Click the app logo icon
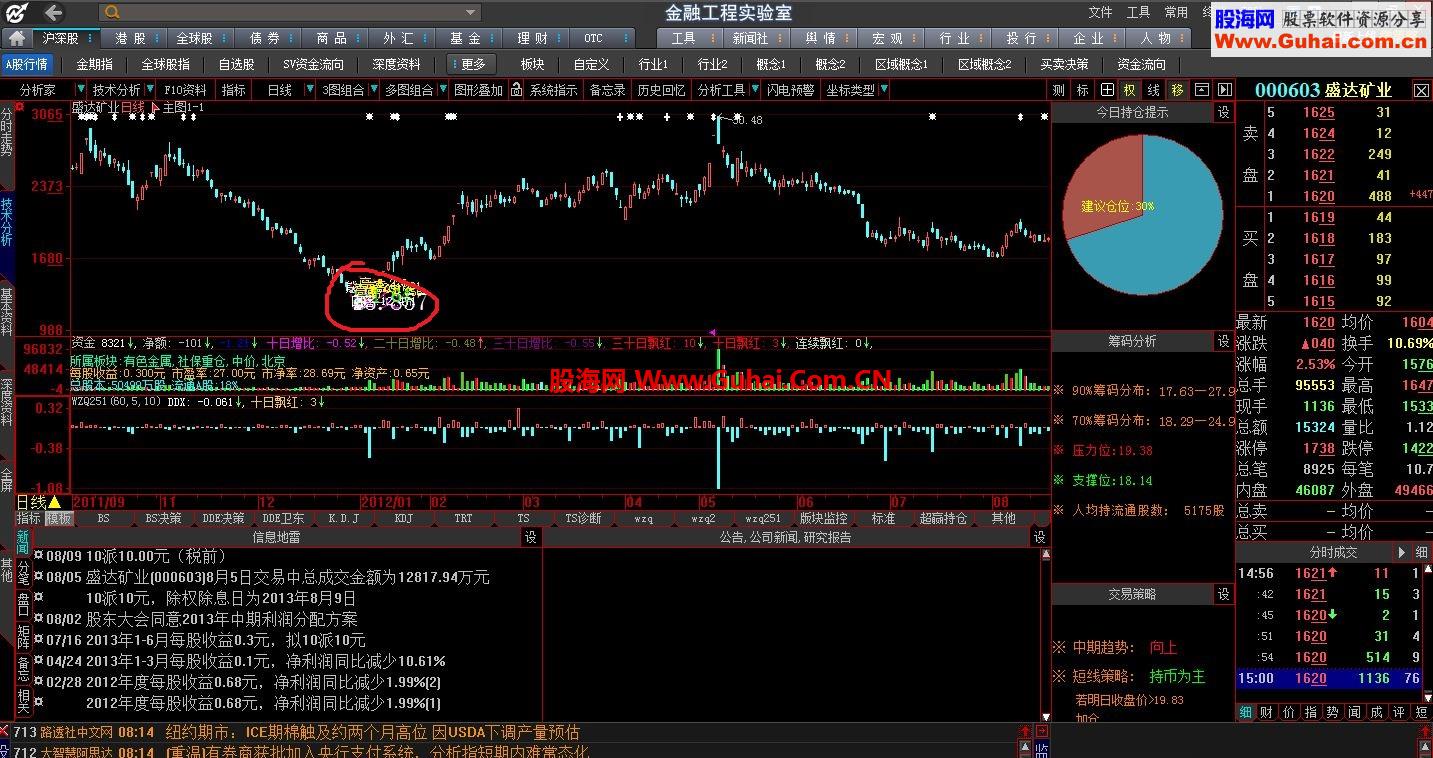The height and width of the screenshot is (758, 1433). (19, 13)
